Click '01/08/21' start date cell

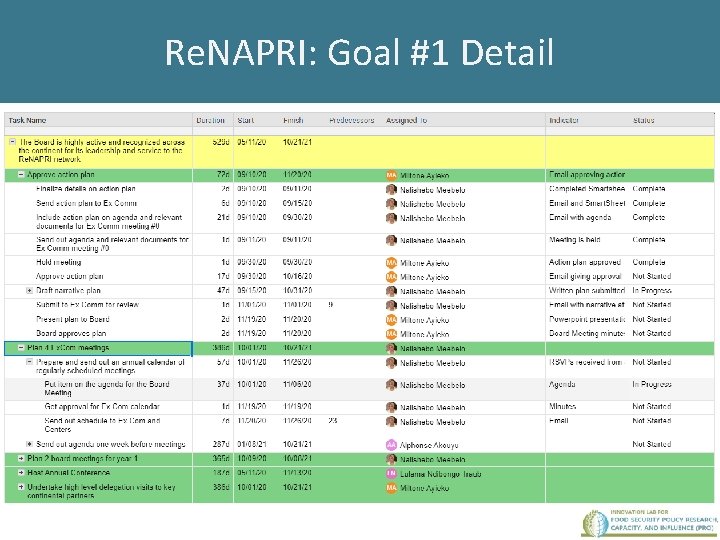click(252, 444)
